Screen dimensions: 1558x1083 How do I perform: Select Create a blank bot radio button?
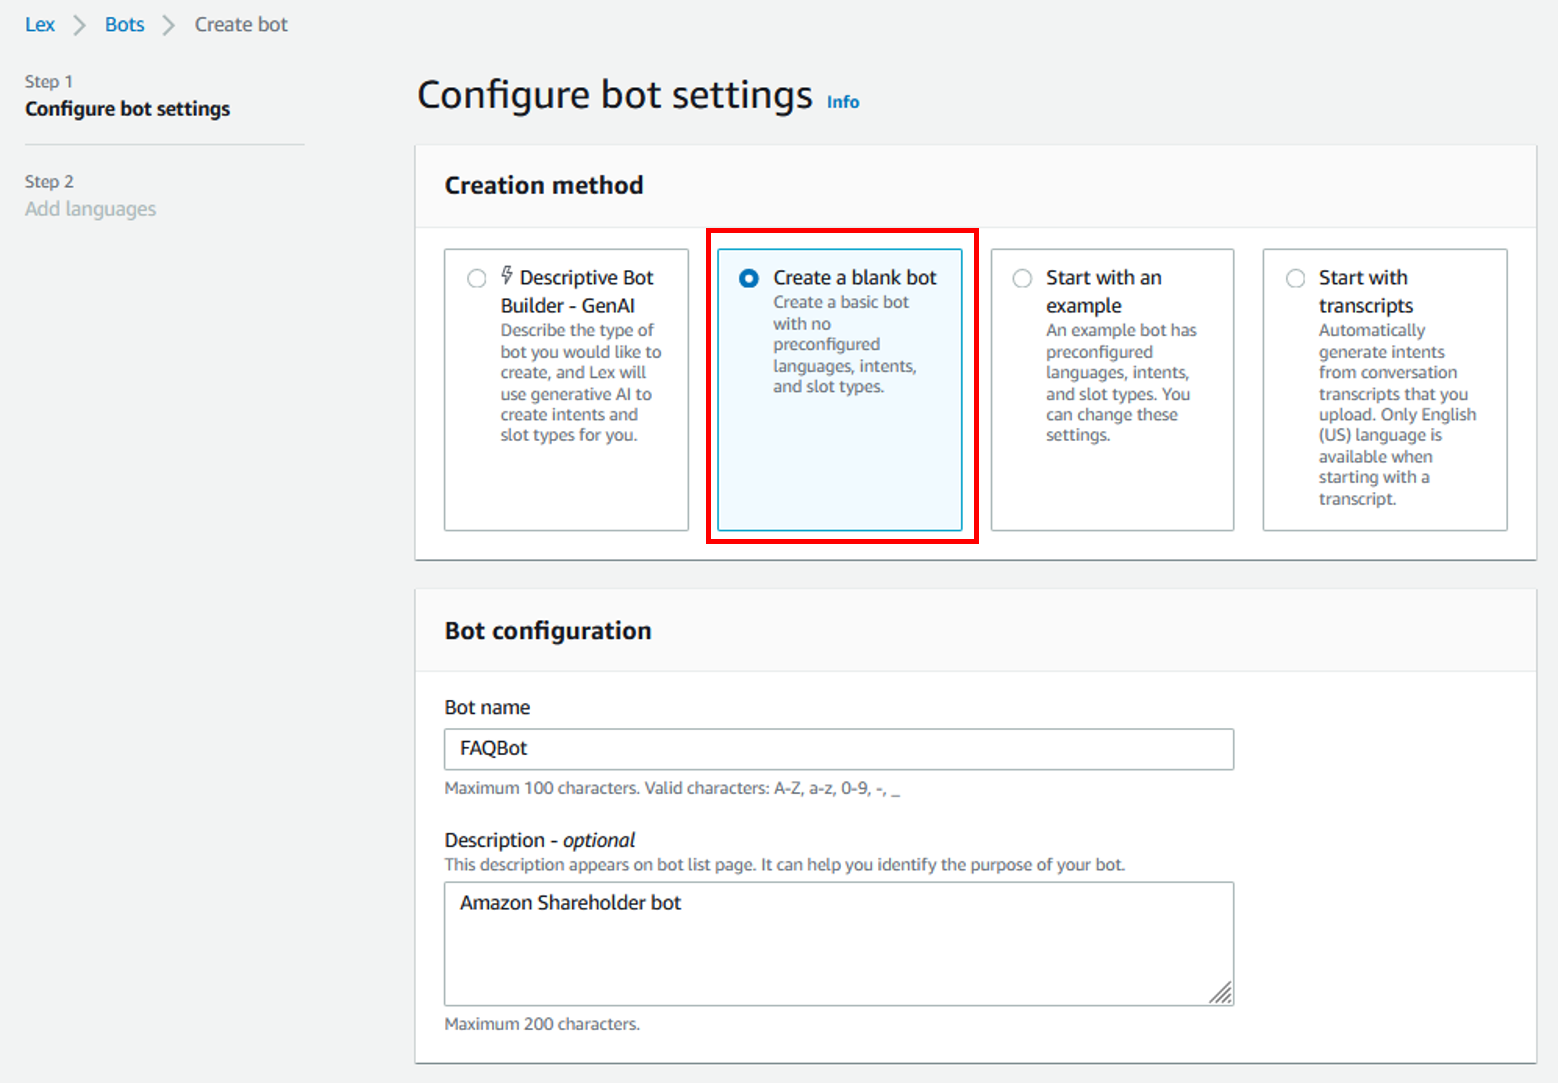click(749, 278)
